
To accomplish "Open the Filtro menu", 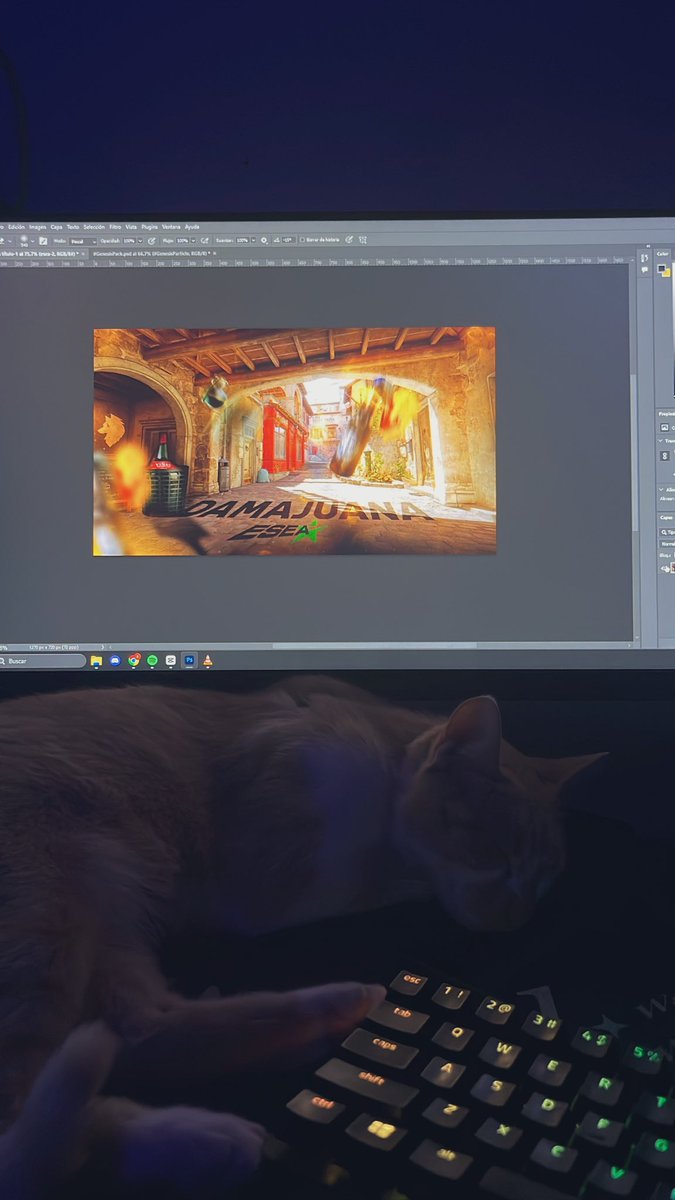I will point(115,227).
